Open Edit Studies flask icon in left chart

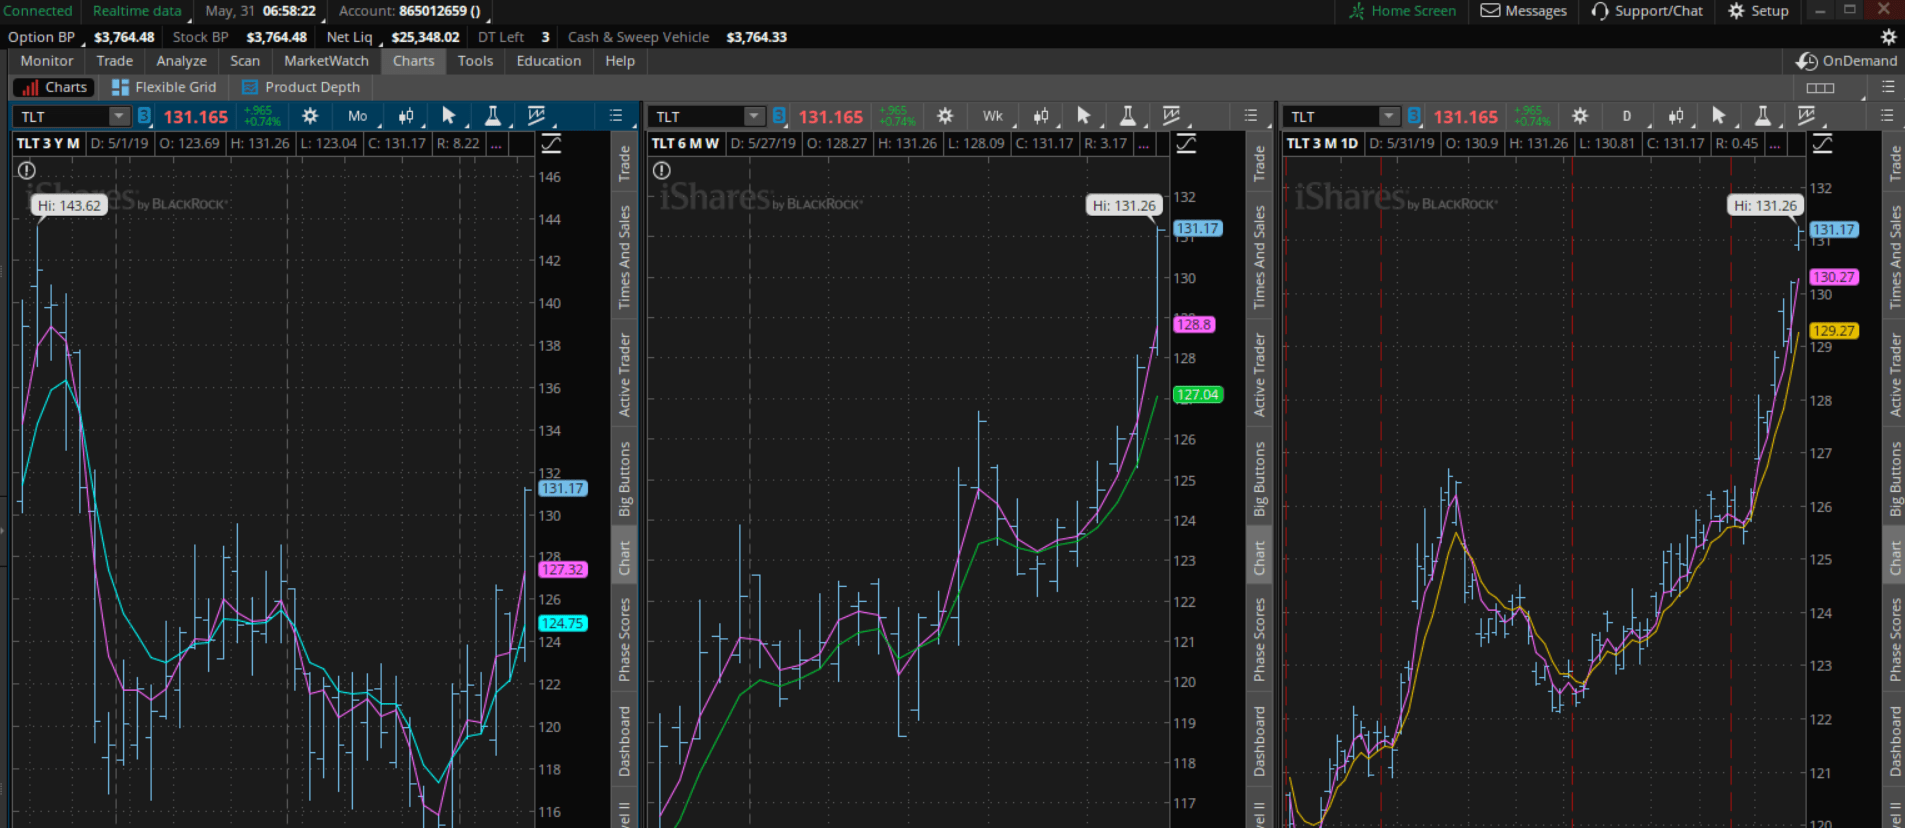(492, 116)
